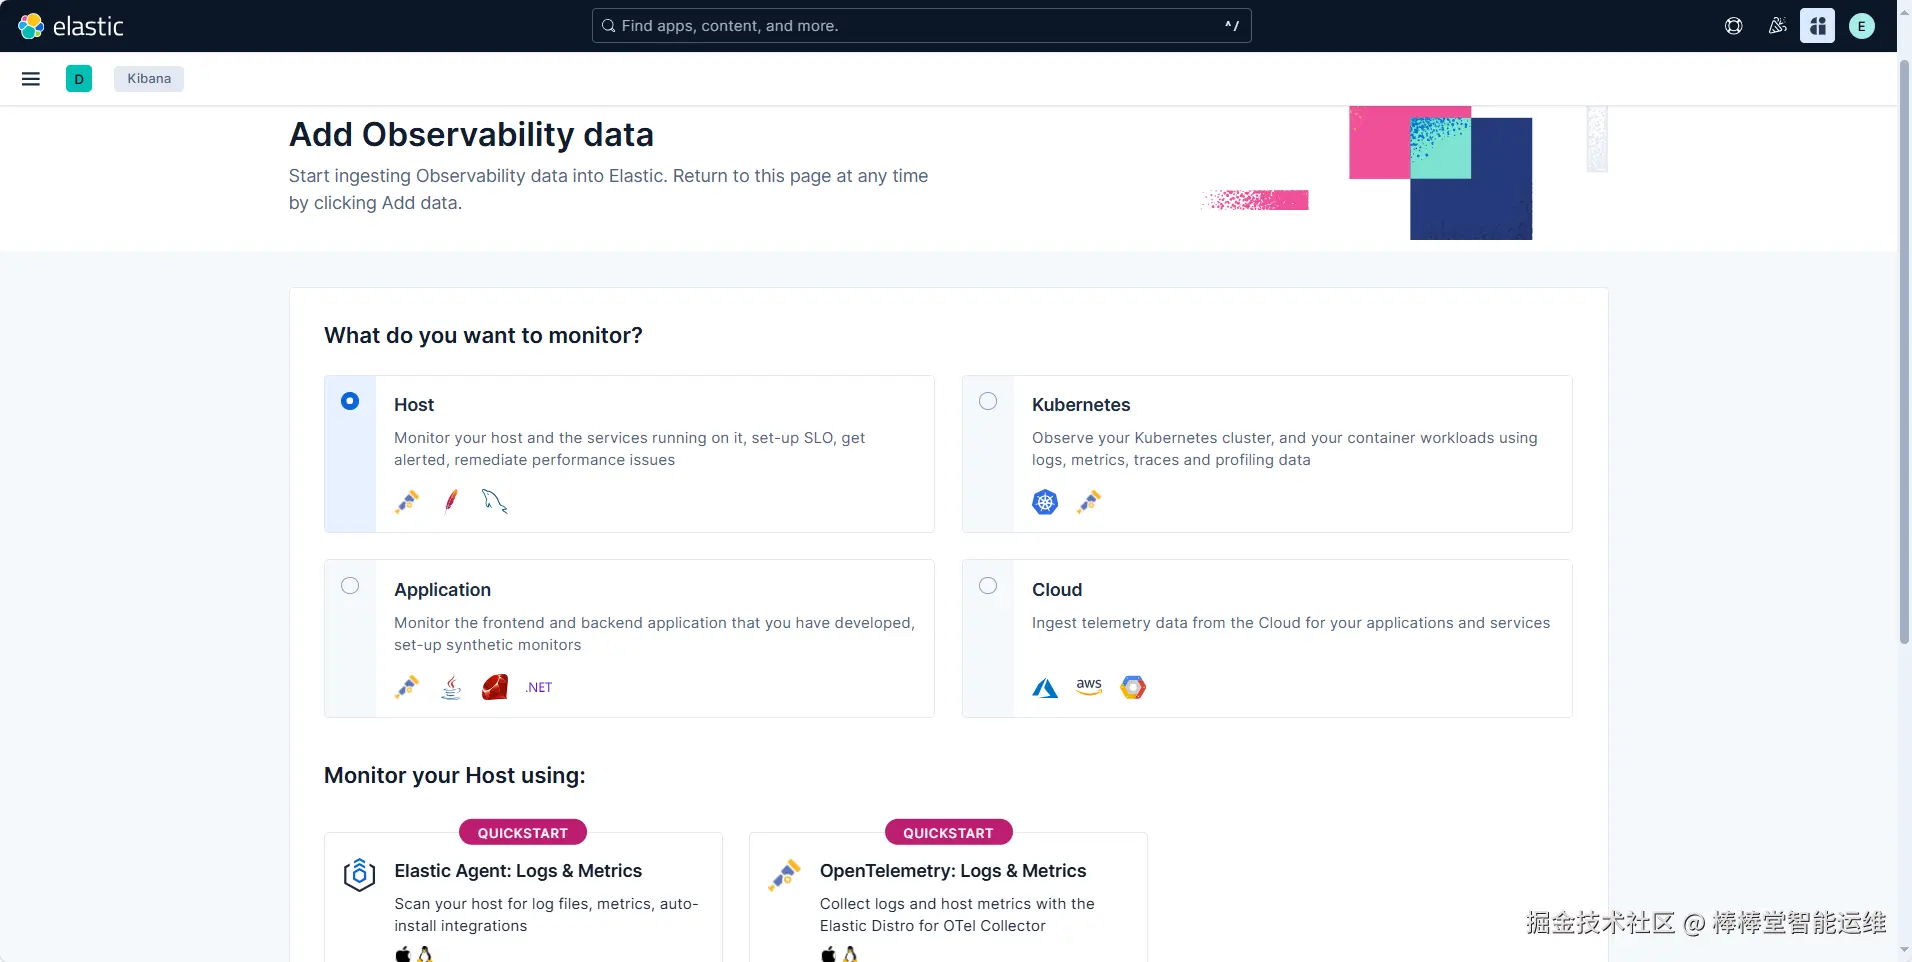Image resolution: width=1912 pixels, height=962 pixels.
Task: Click the AWS icon in the Cloud card
Action: pyautogui.click(x=1089, y=687)
